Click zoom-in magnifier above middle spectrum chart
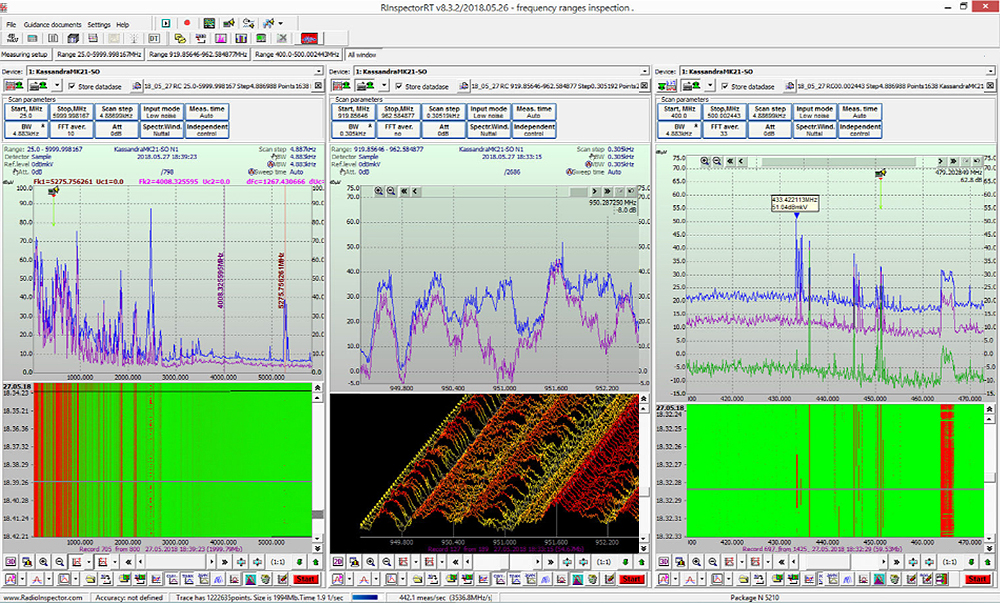1000x604 pixels. (x=379, y=189)
